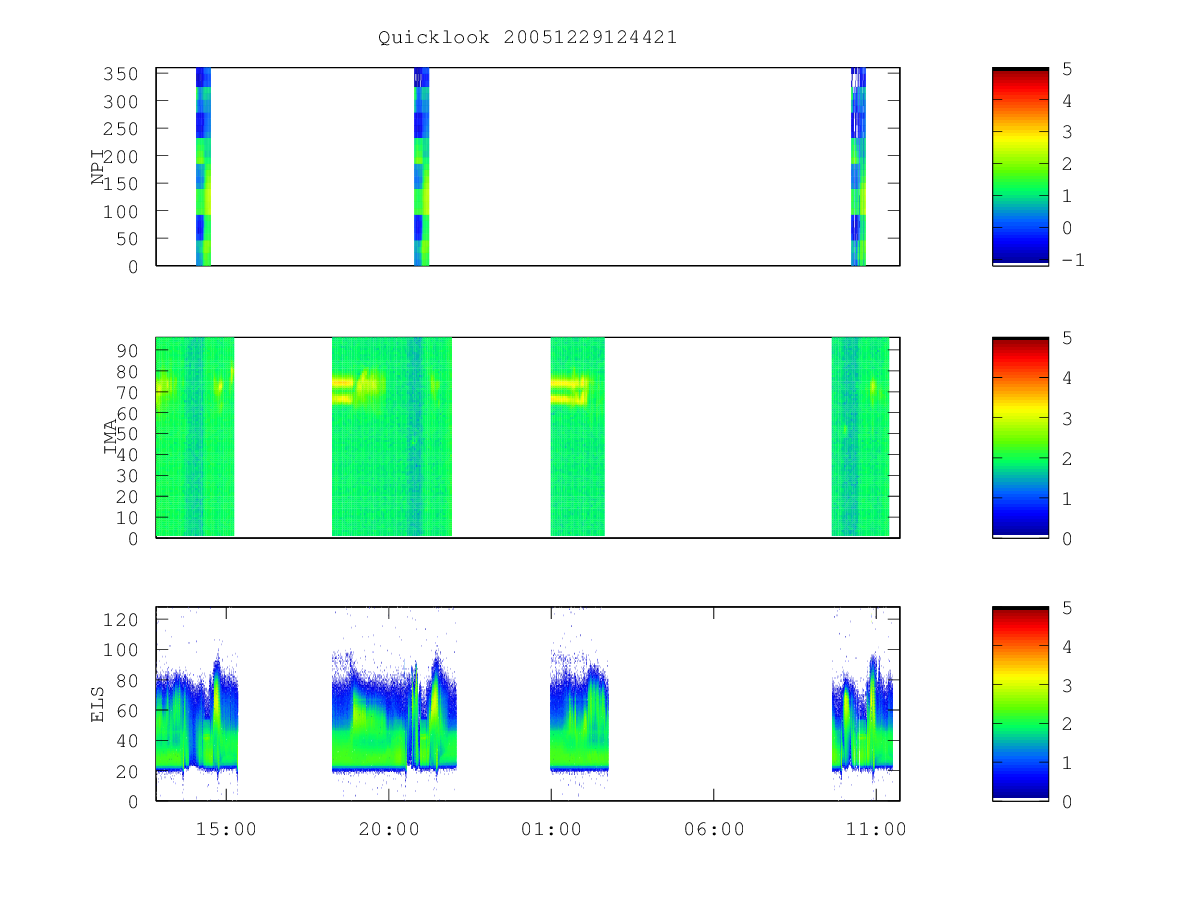Viewport: 1200px width, 900px height.
Task: Click the 11:00 time axis label
Action: 876,829
